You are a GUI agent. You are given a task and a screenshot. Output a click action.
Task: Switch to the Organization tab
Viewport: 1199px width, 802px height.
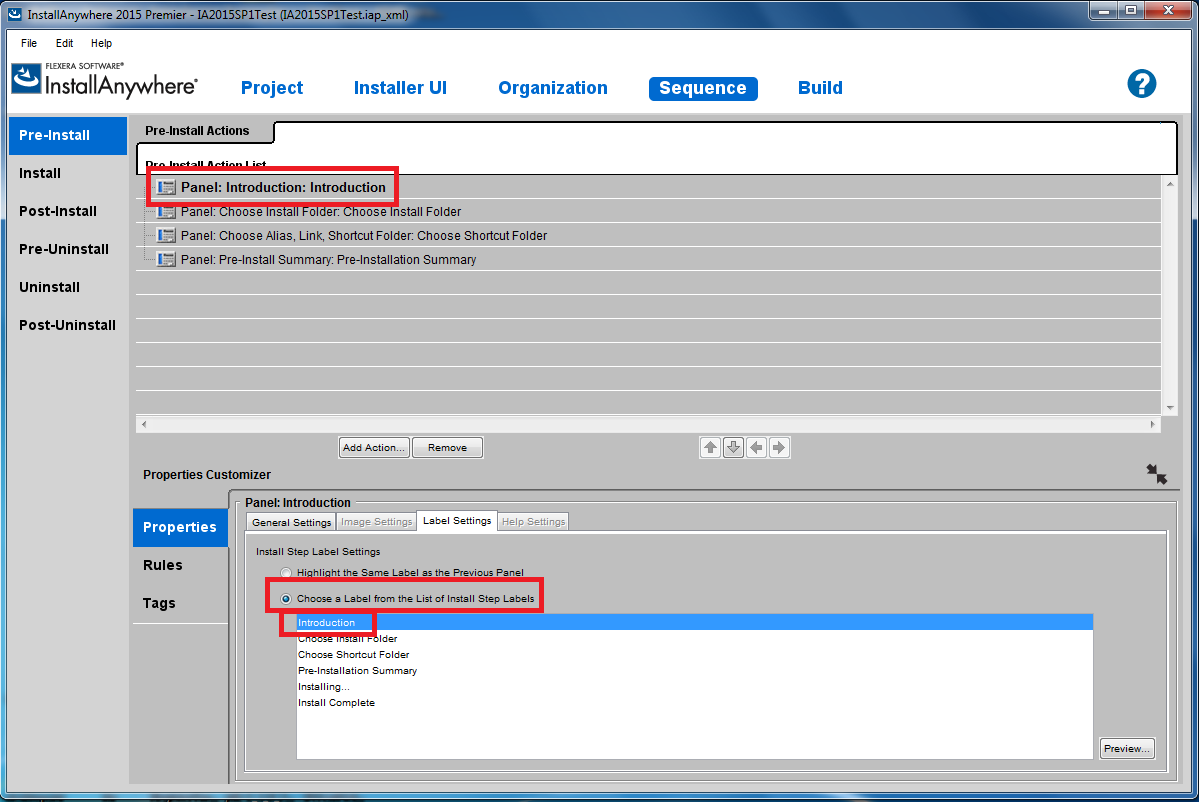(x=552, y=88)
